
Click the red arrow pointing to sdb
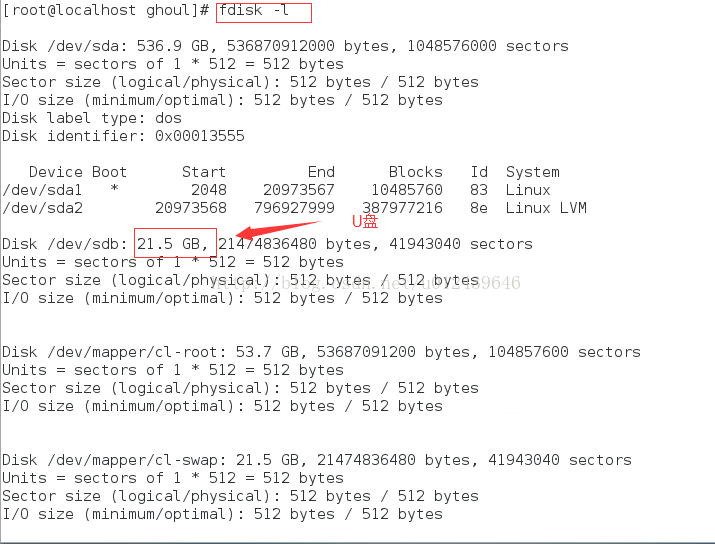tap(279, 230)
